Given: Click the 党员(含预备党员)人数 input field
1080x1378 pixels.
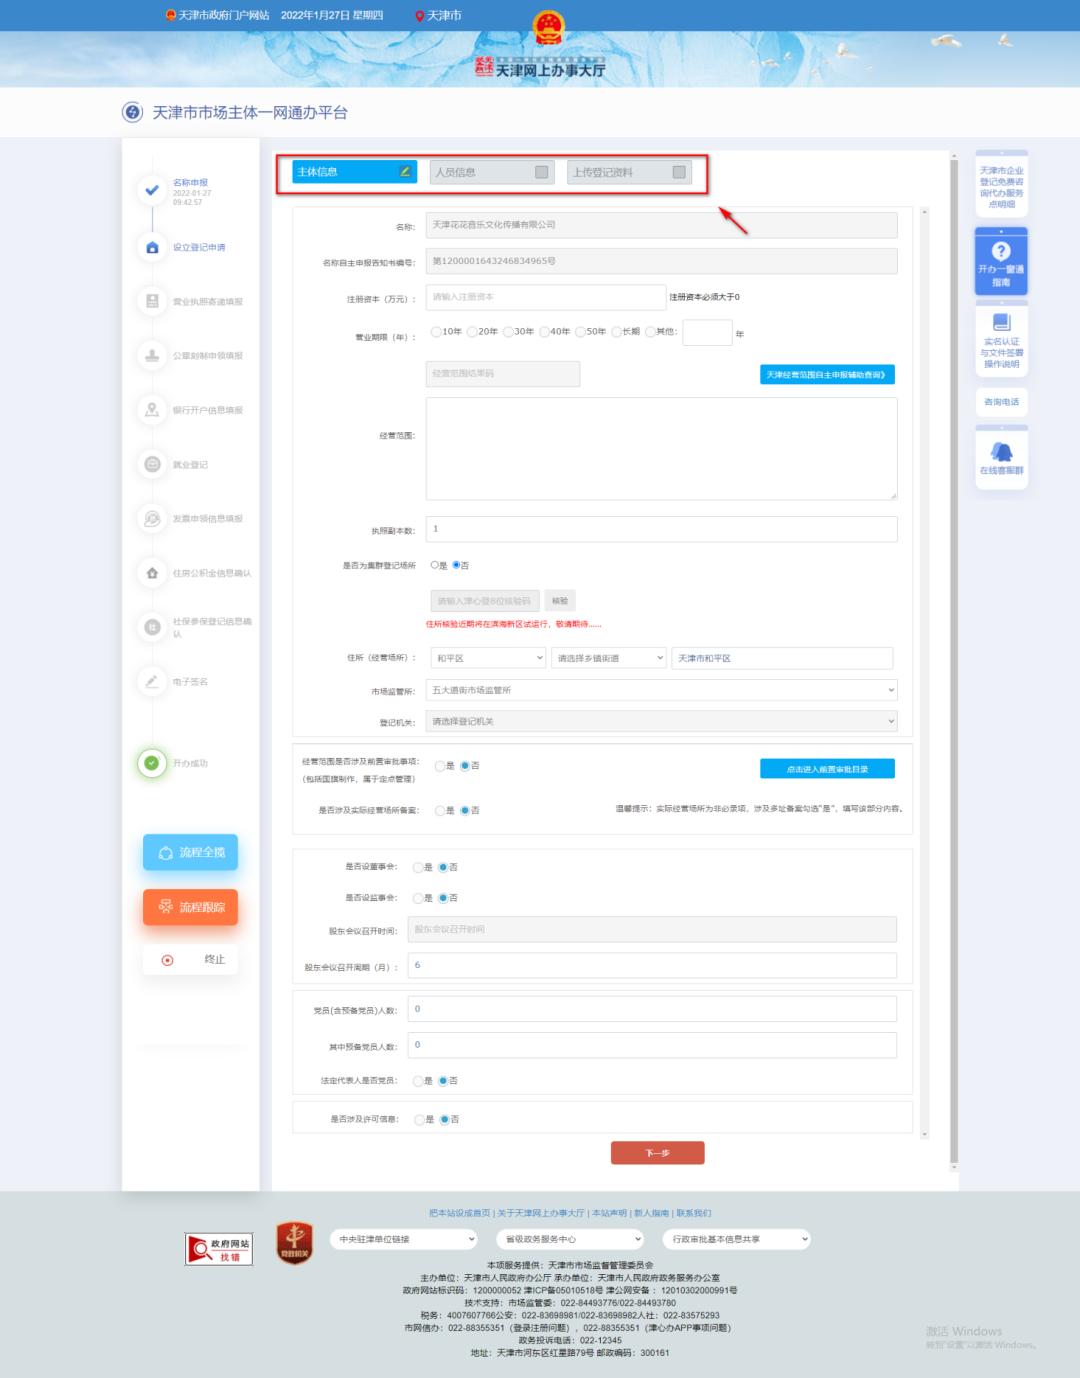Looking at the screenshot, I should [x=652, y=1009].
